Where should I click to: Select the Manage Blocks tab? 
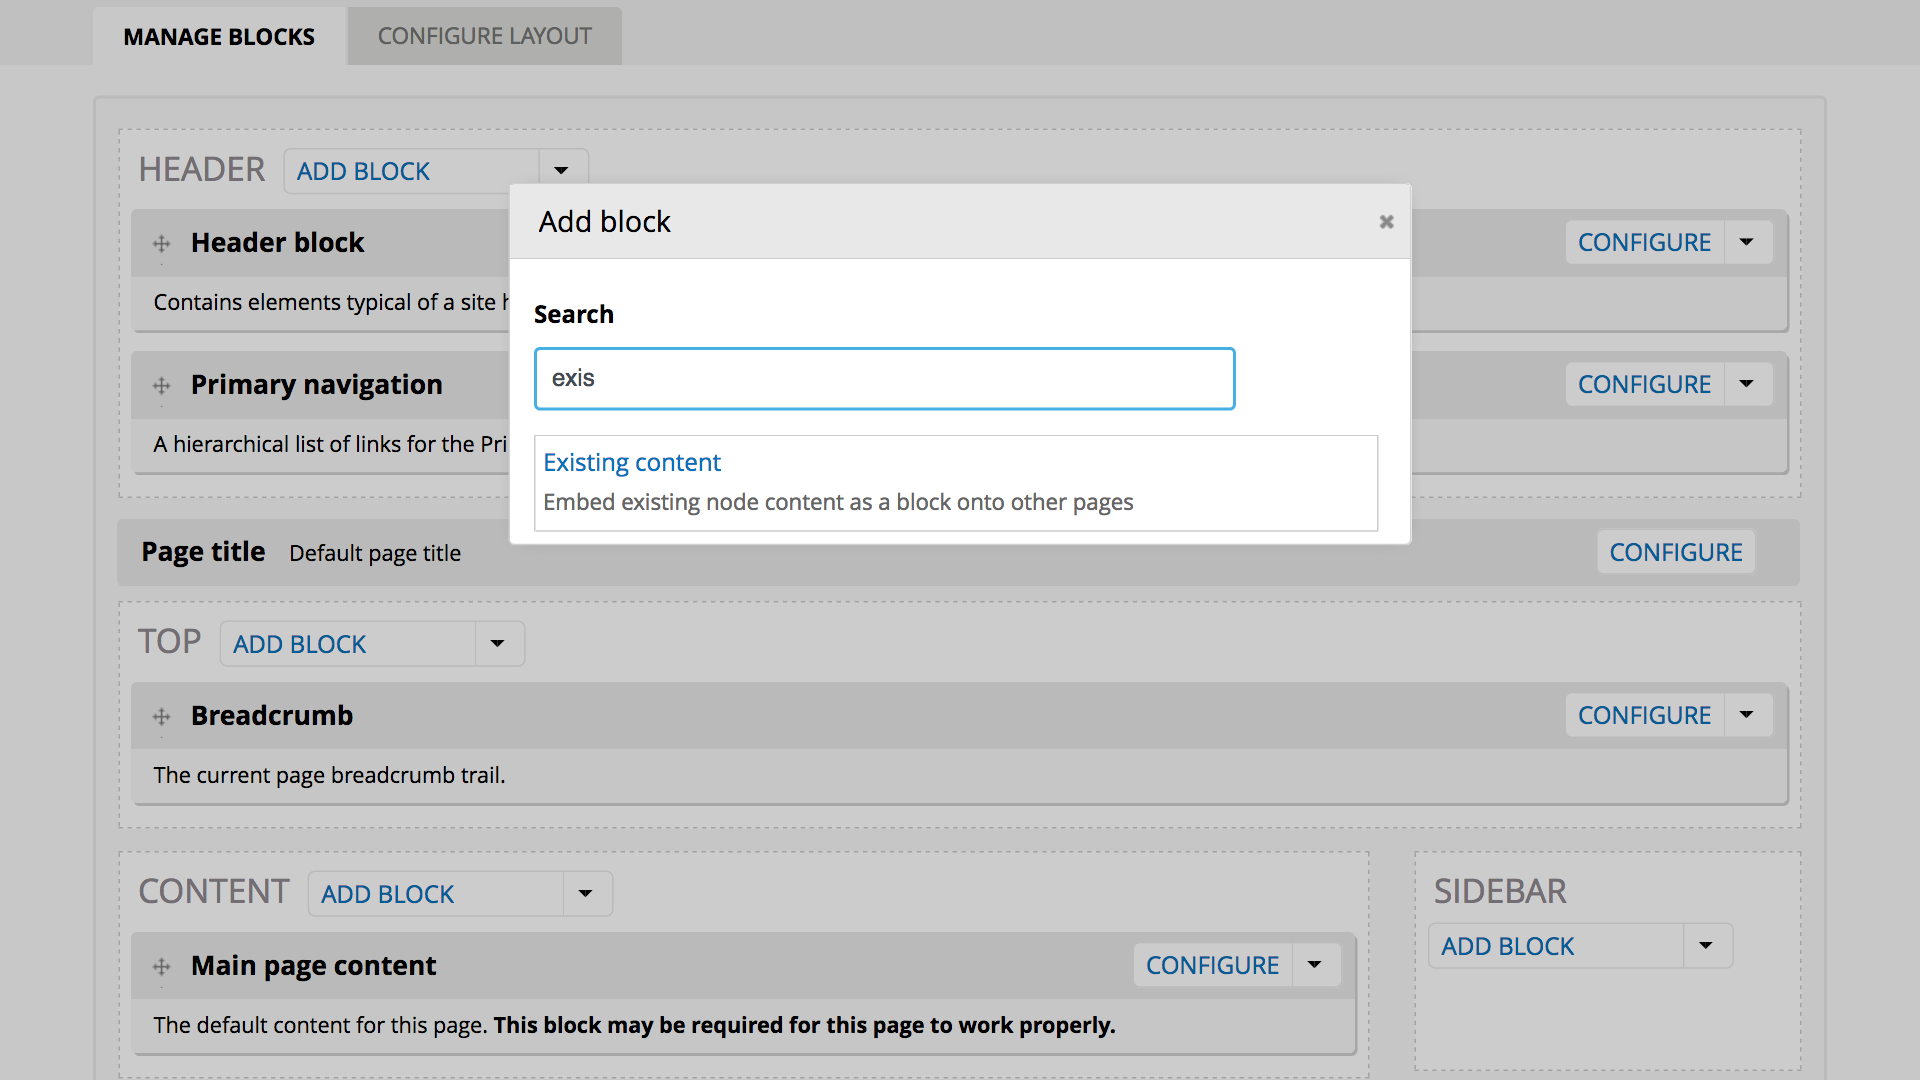[219, 37]
